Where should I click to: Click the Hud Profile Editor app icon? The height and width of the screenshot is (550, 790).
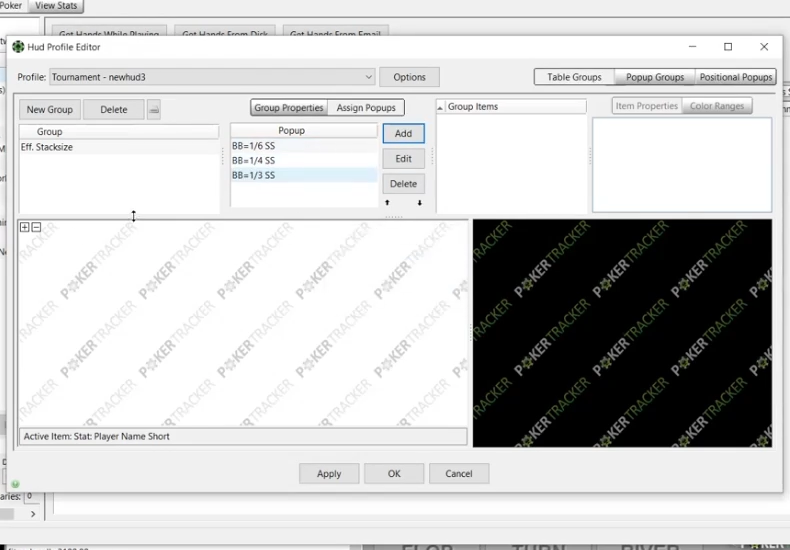(18, 47)
